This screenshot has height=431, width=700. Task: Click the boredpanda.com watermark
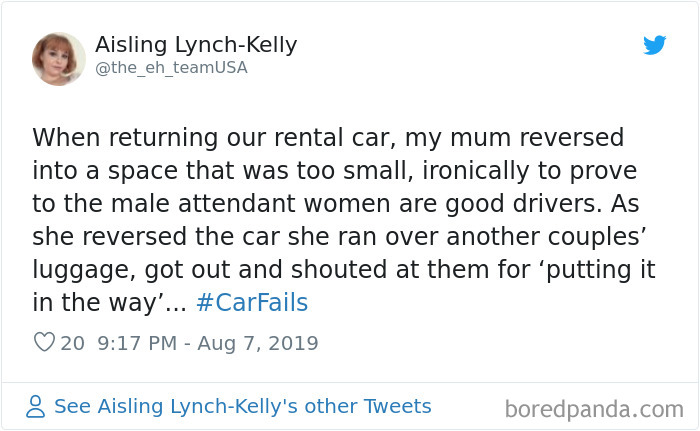click(594, 408)
